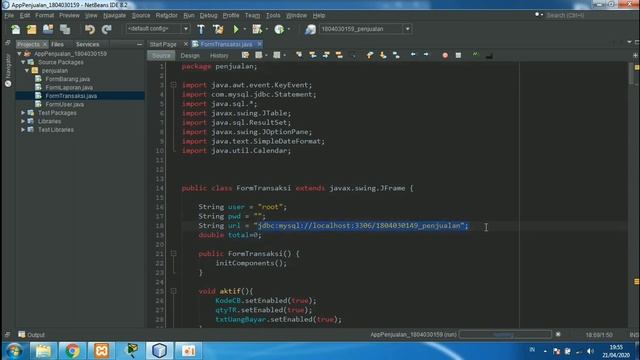
Task: Collapse the aktif method fold marker
Action: coord(173,291)
